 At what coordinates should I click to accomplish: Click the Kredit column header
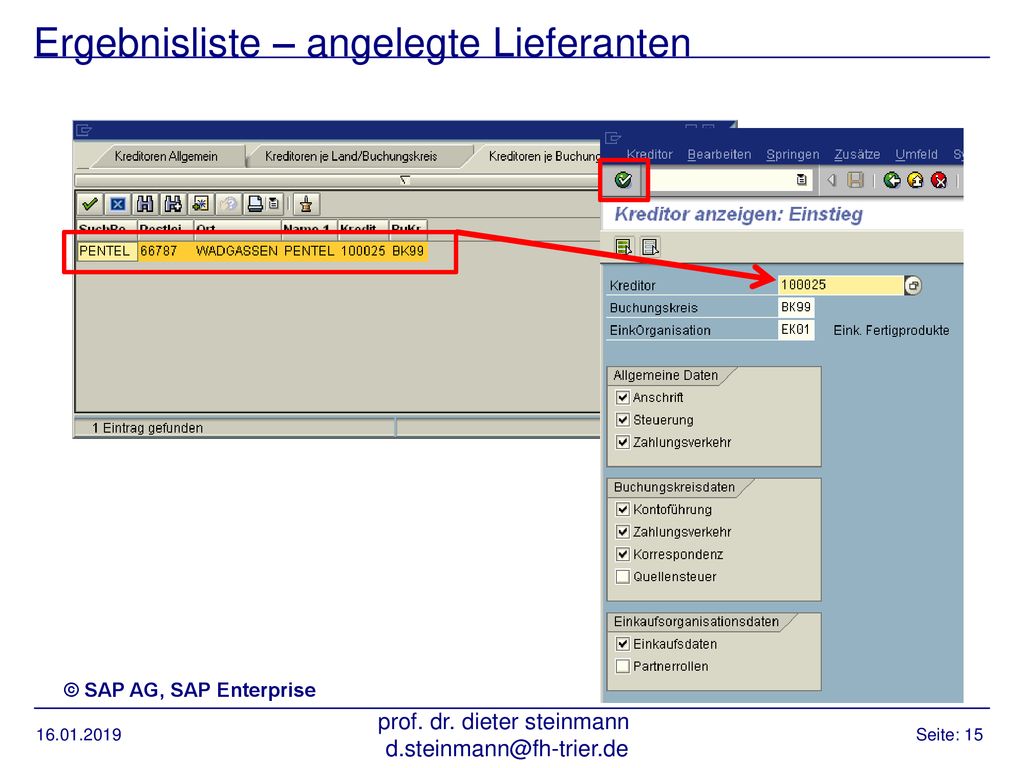[363, 229]
